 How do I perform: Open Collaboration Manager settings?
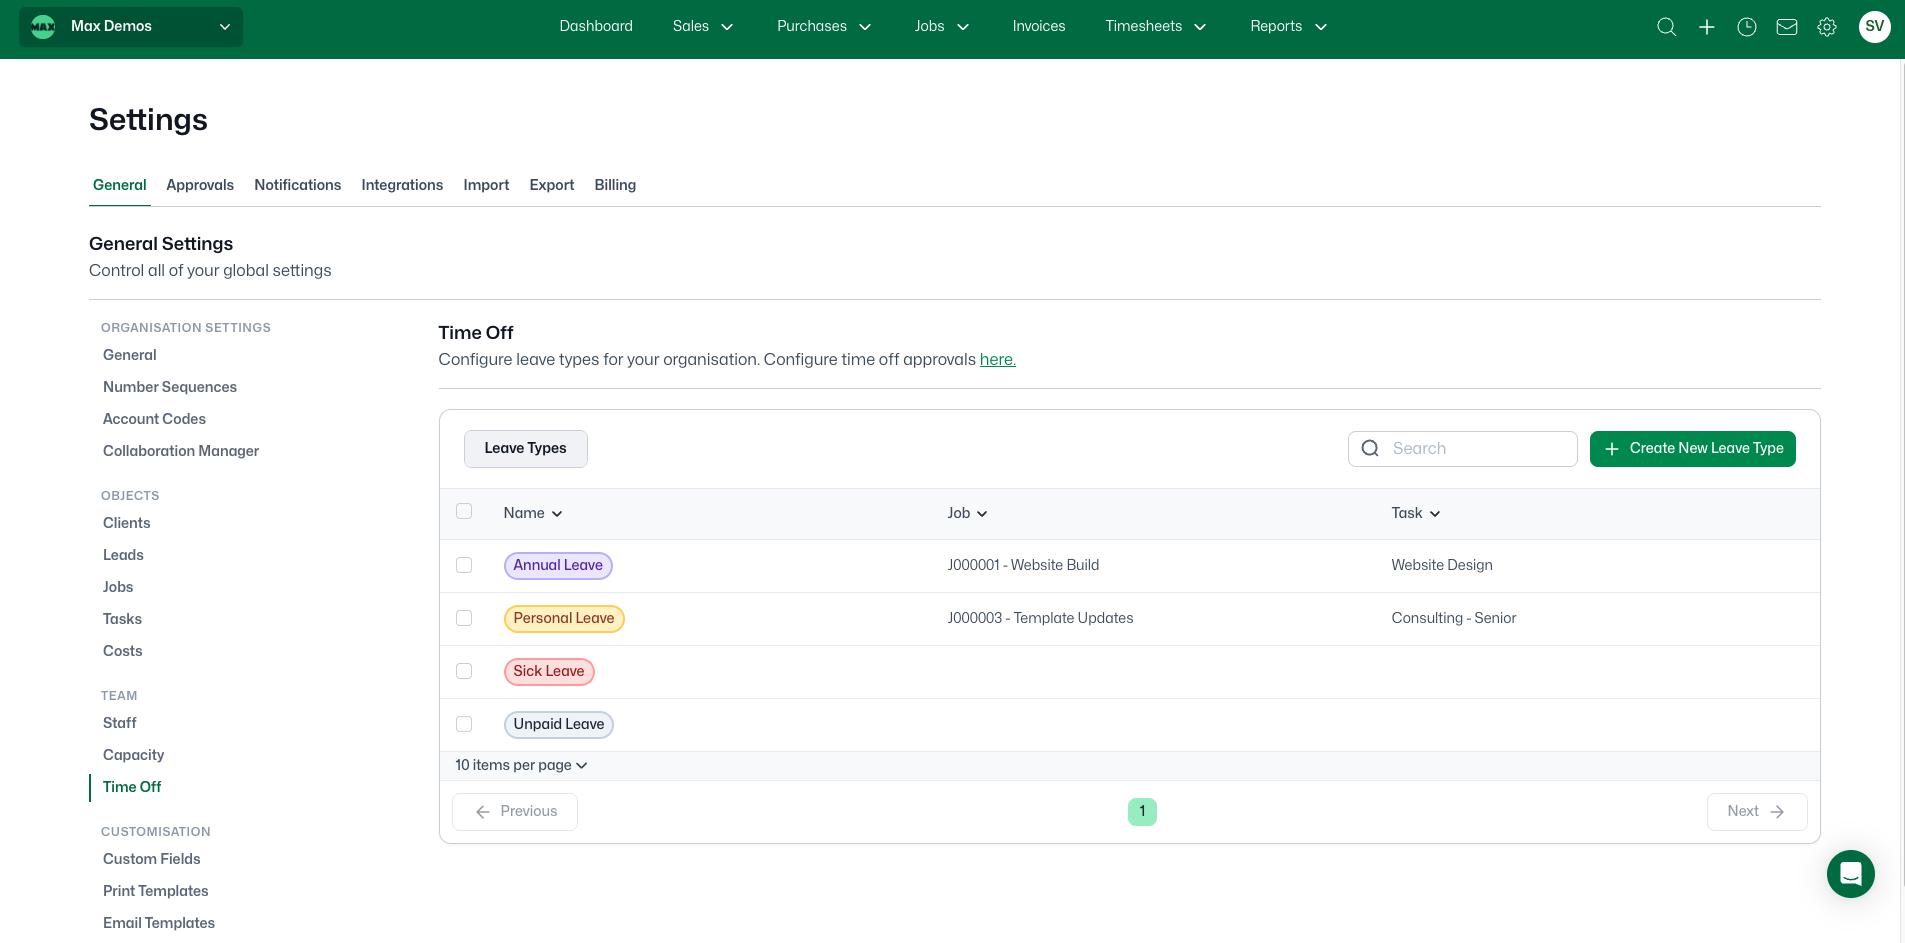click(181, 451)
